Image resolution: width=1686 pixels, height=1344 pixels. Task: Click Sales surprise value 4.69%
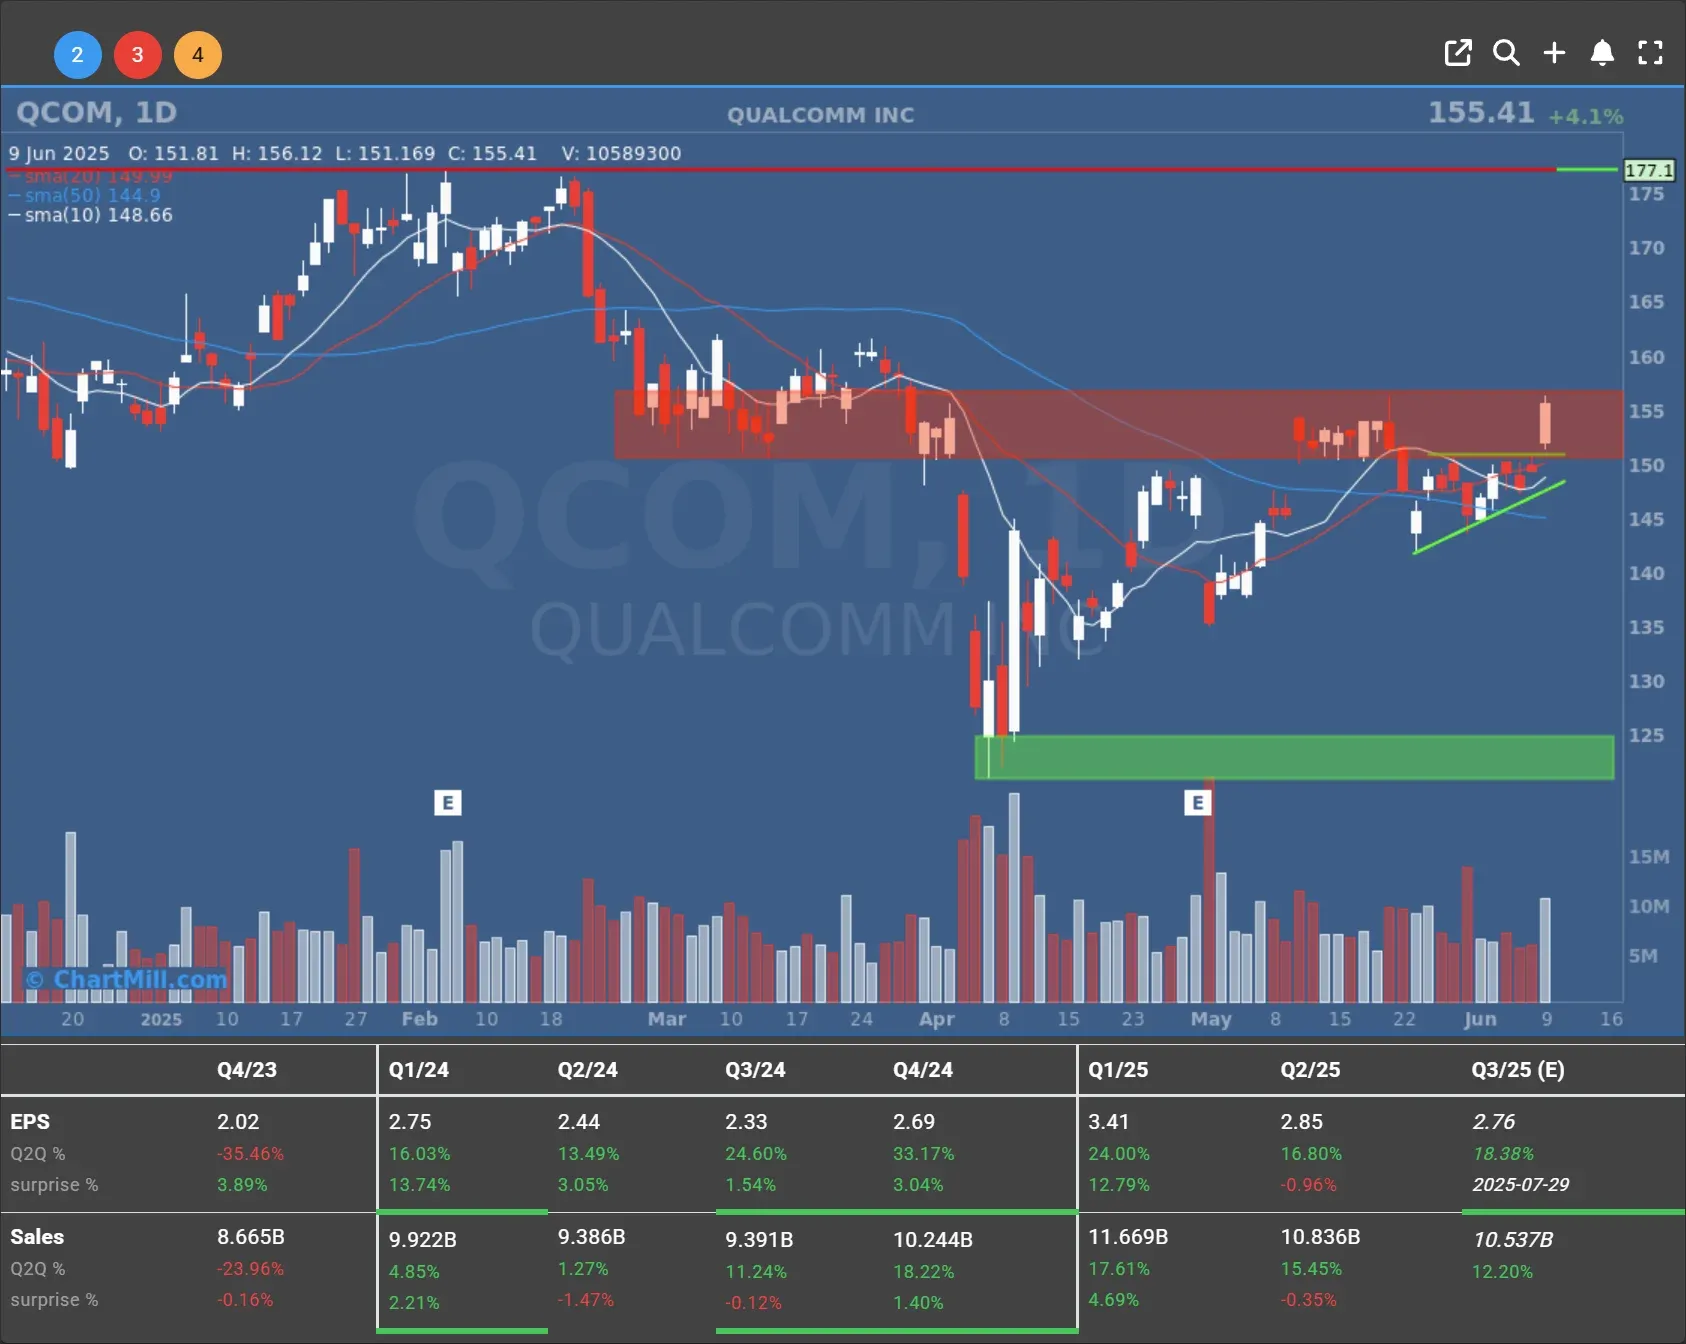[x=1113, y=1300]
